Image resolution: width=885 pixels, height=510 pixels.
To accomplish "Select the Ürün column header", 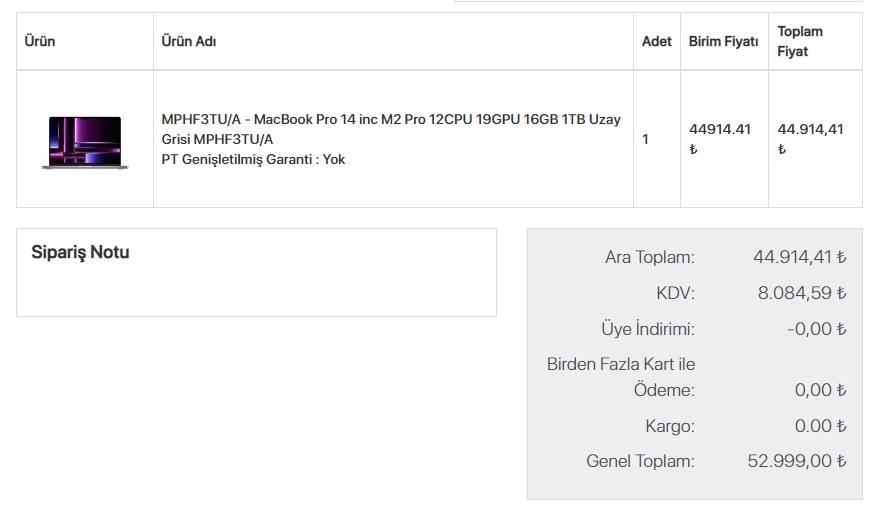I will tap(40, 42).
